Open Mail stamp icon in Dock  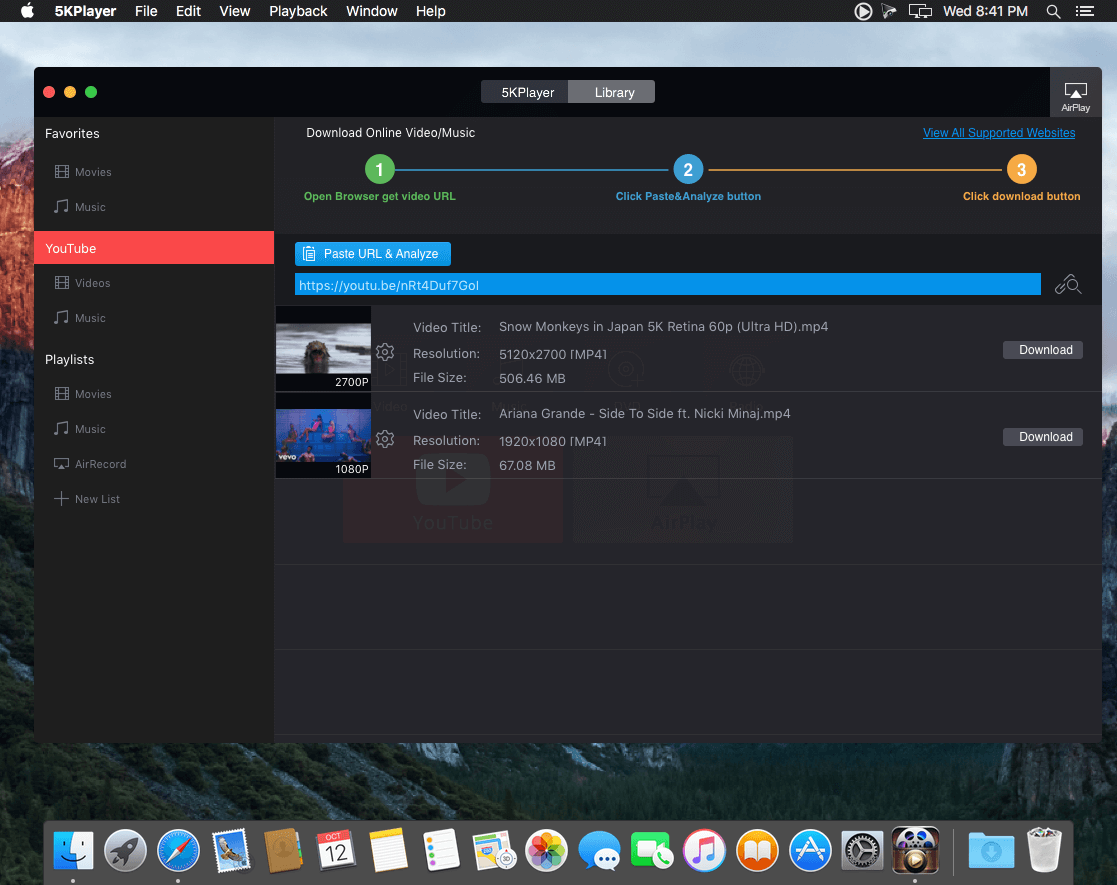pos(231,850)
